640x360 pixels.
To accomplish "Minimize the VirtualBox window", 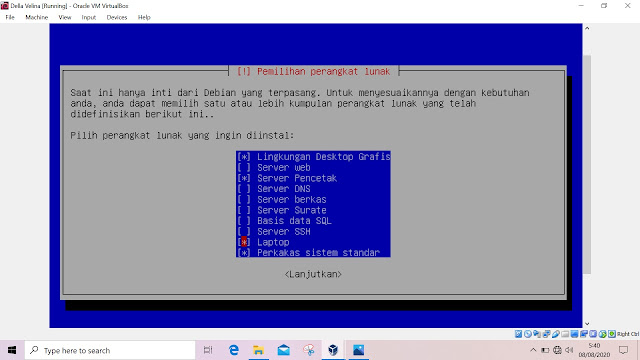I will click(x=581, y=6).
